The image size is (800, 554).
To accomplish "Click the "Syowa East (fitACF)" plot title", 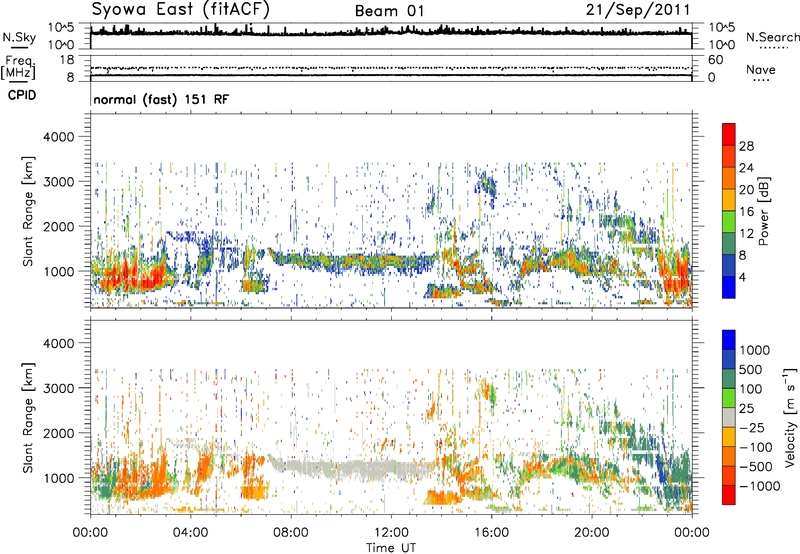I will 180,10.
